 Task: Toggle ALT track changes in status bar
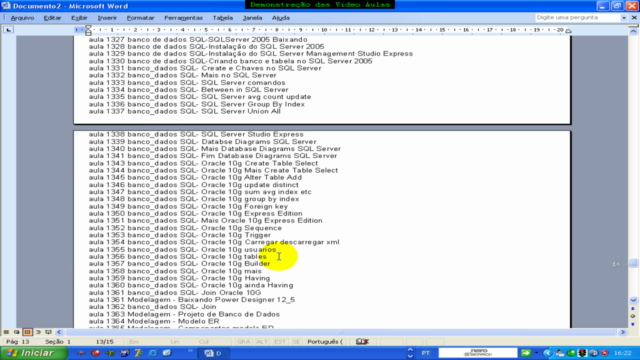[x=262, y=342]
